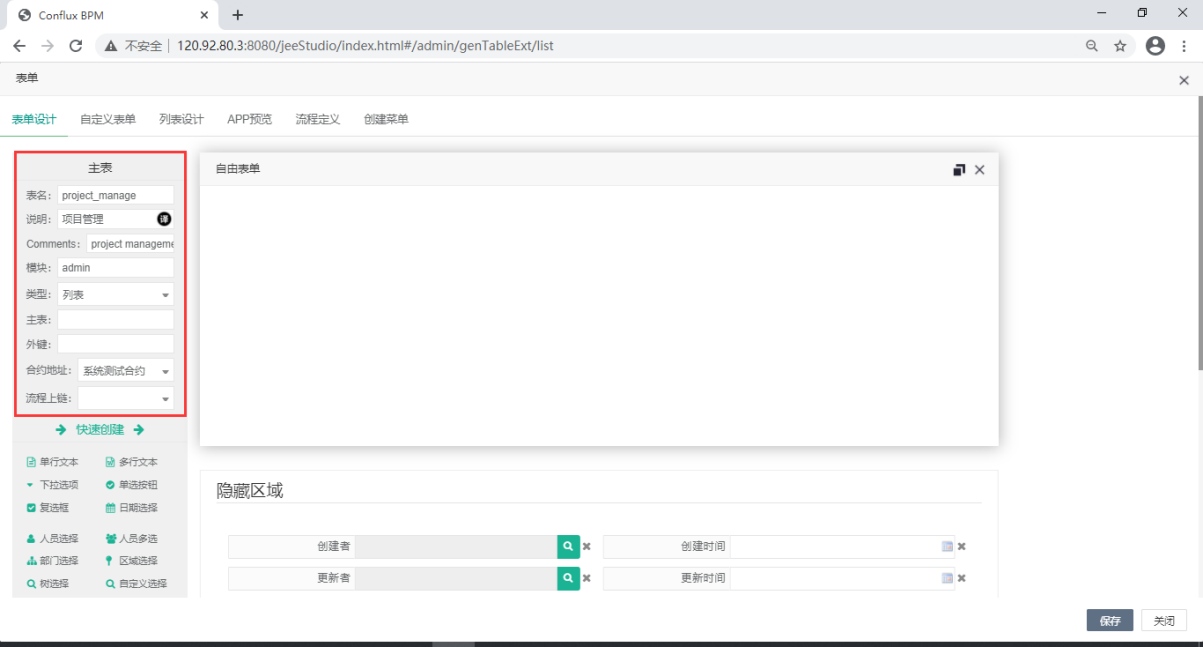Open the browser profile account icon

pos(1156,46)
